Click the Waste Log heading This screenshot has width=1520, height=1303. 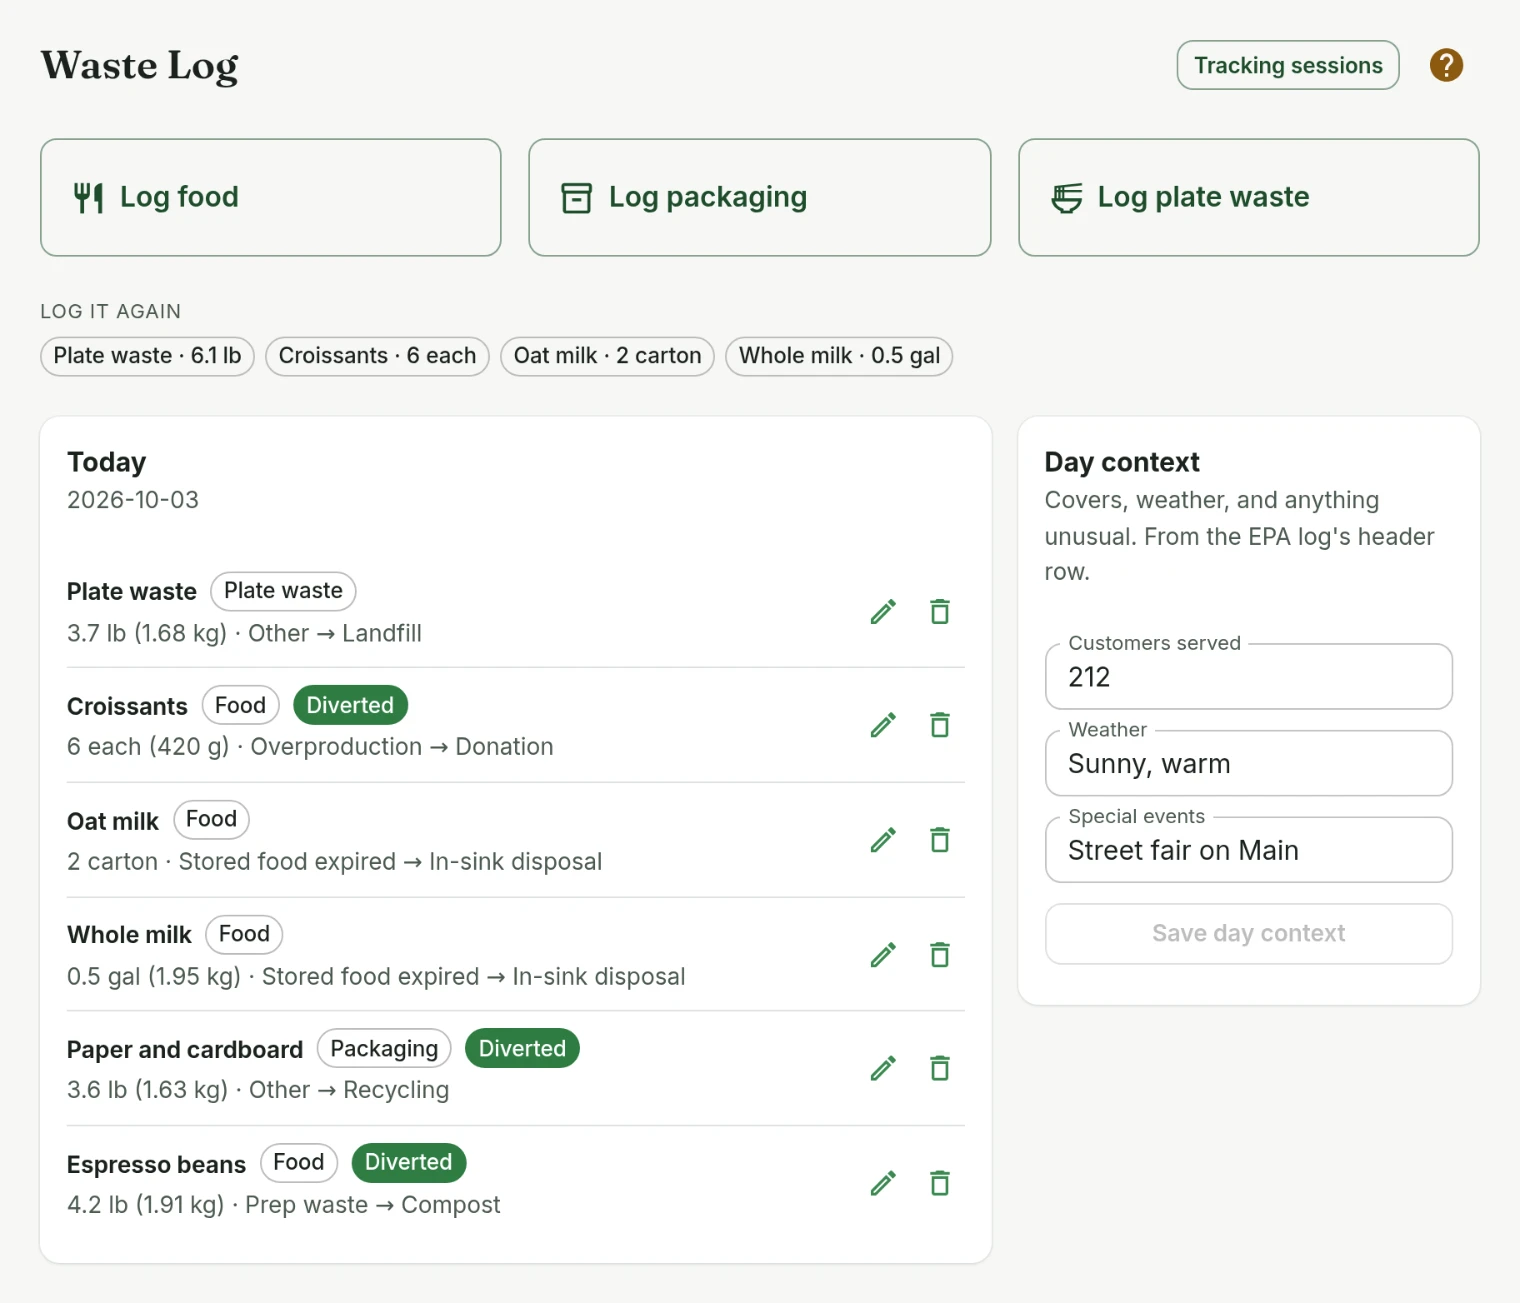[x=140, y=66]
